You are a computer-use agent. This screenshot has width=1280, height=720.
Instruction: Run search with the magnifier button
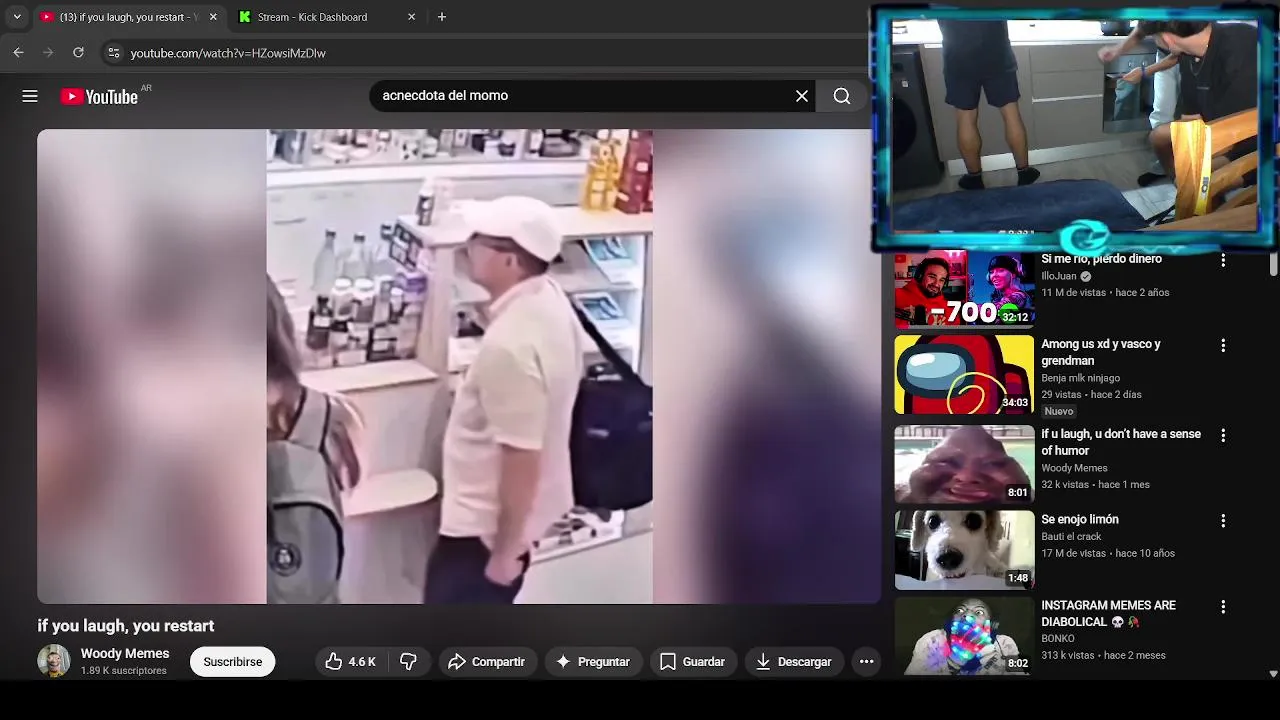[842, 96]
